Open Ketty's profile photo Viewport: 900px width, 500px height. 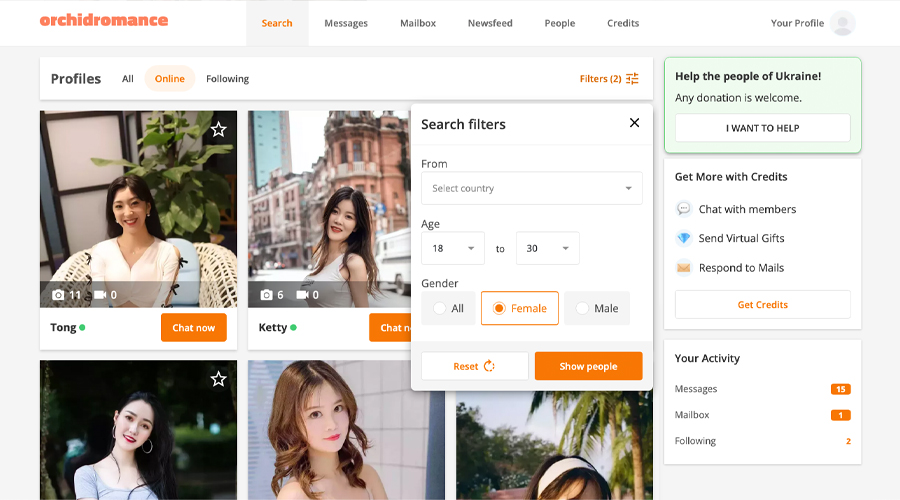coord(329,209)
